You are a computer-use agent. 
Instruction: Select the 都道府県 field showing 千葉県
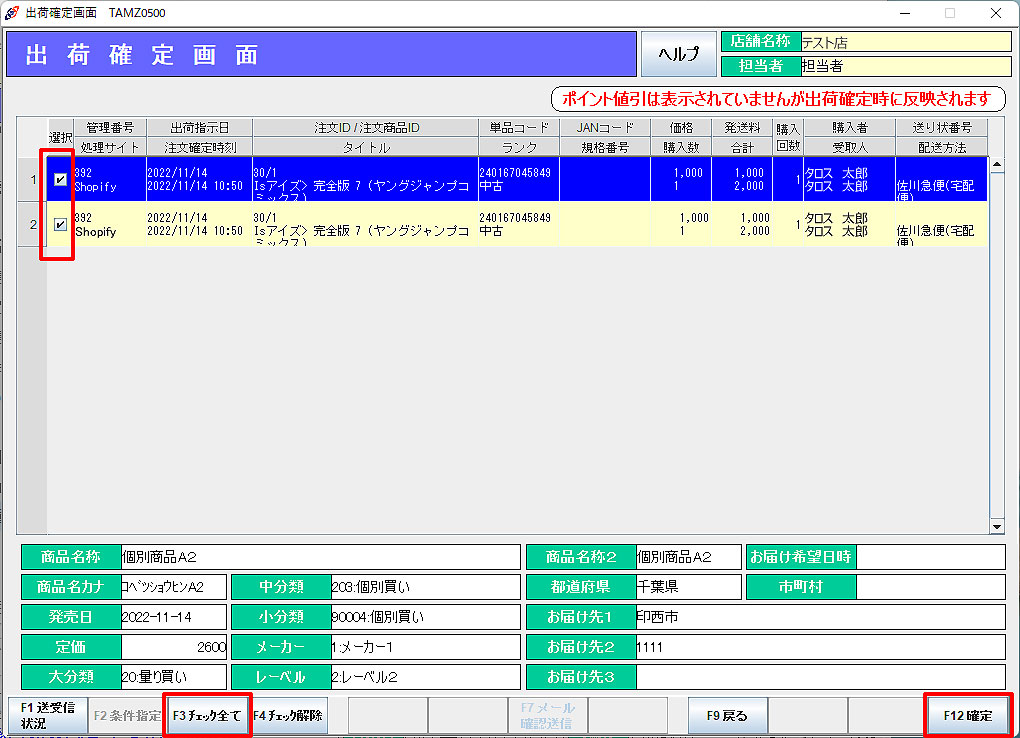click(x=688, y=587)
